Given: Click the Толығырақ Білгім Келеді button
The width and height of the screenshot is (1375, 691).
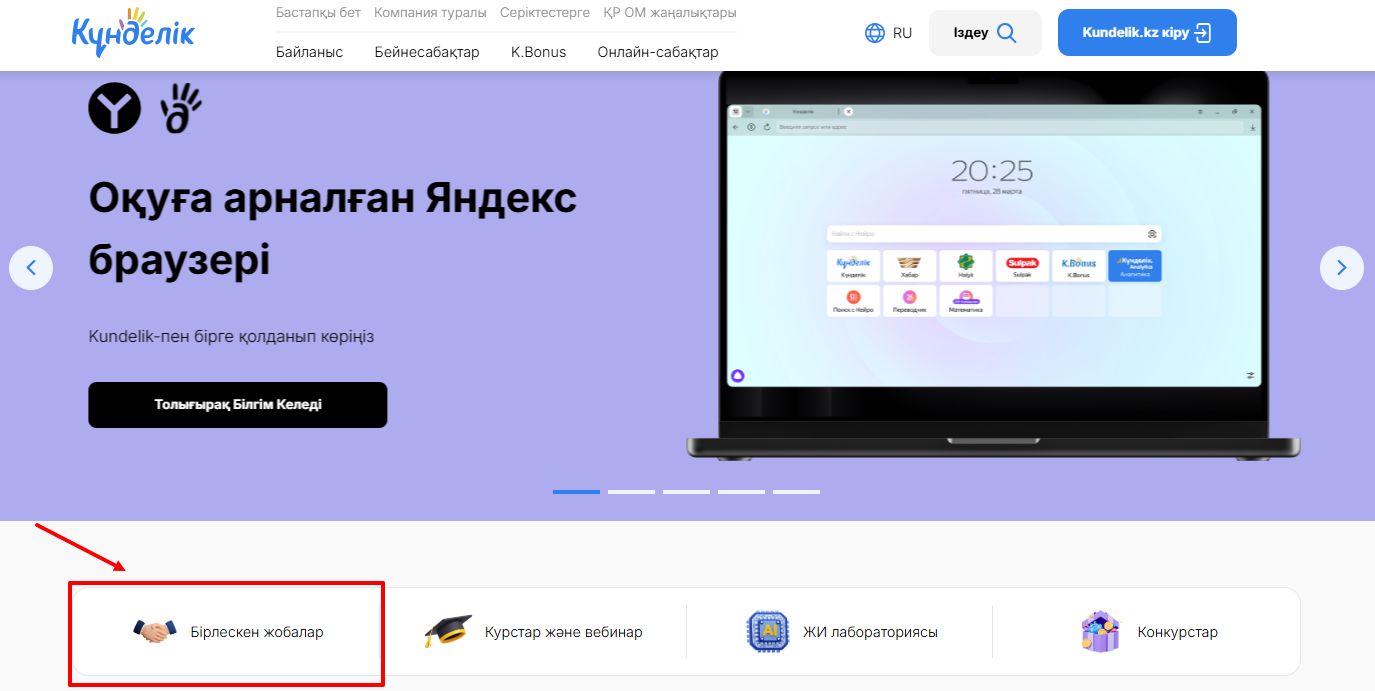Looking at the screenshot, I should click(x=237, y=405).
